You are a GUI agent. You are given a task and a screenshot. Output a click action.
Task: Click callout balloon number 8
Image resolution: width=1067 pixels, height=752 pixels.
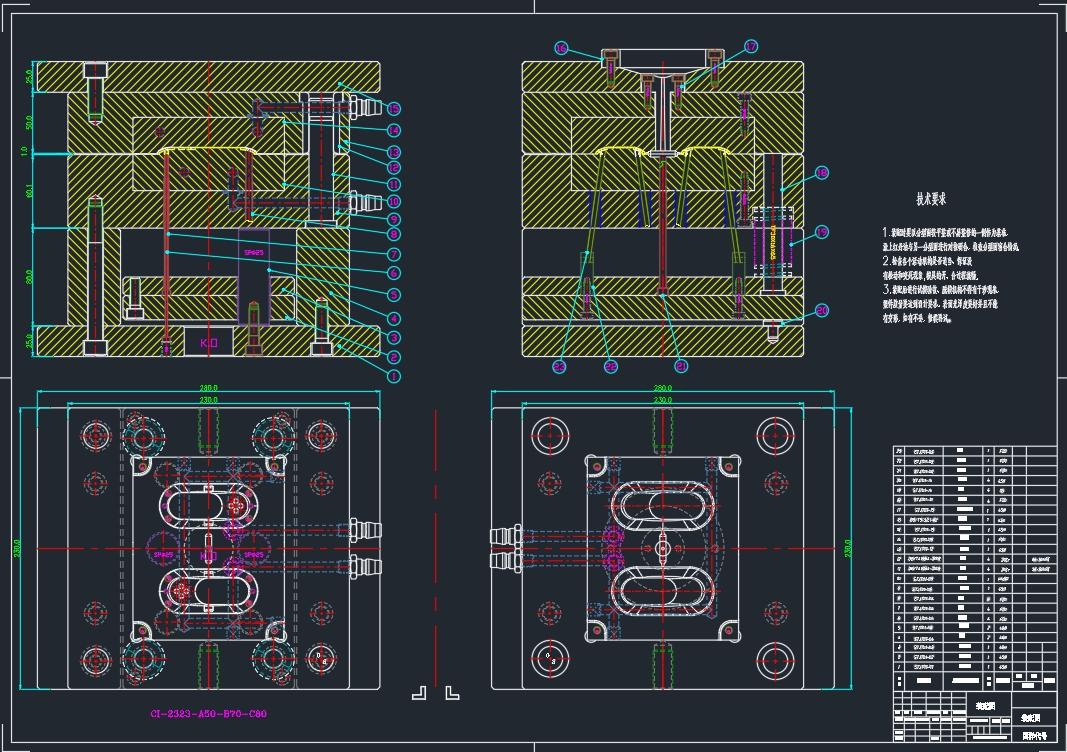[393, 234]
